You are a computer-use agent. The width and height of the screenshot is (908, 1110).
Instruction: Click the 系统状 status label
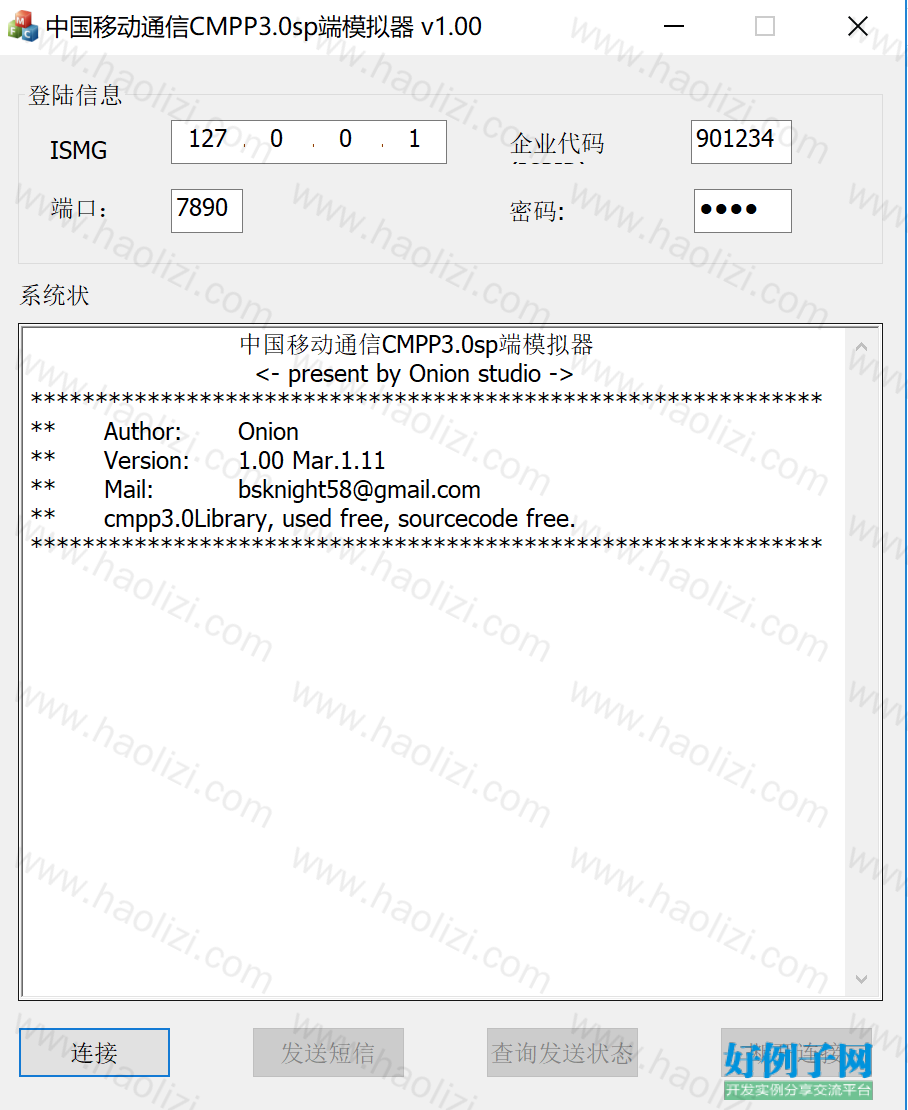click(x=54, y=295)
